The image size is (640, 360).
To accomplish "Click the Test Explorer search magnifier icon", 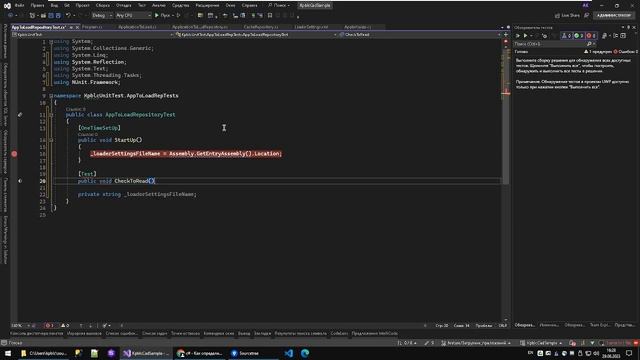I will coord(589,44).
